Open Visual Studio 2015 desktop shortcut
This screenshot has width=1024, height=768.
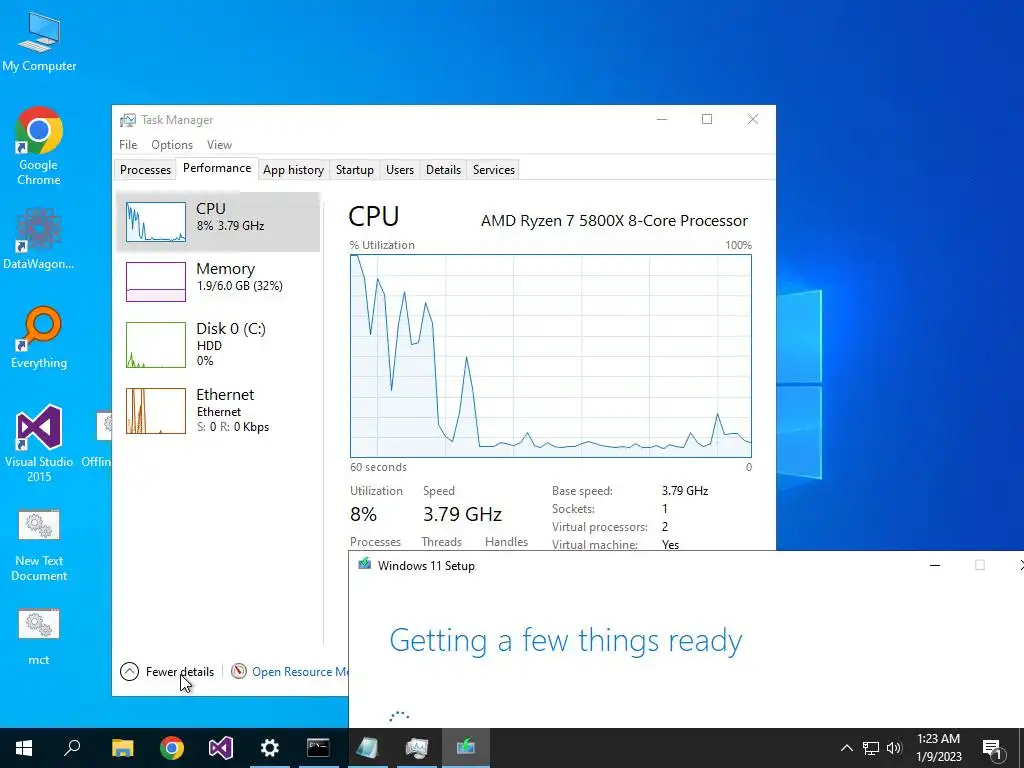coord(39,443)
